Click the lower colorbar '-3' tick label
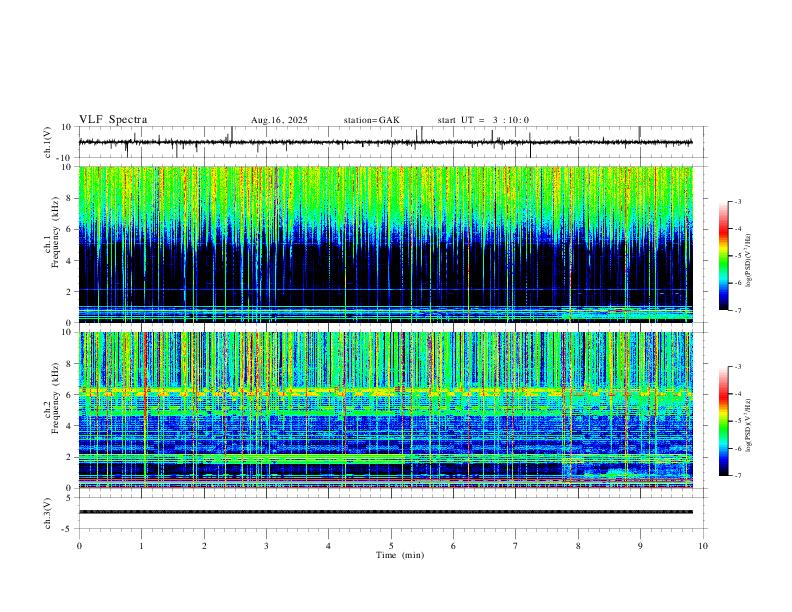Image resolution: width=792 pixels, height=612 pixels. click(737, 367)
